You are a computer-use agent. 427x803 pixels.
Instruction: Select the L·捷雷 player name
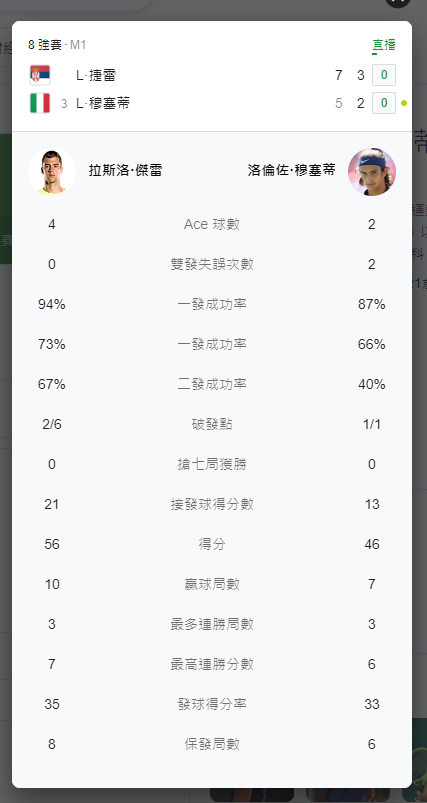[x=96, y=76]
